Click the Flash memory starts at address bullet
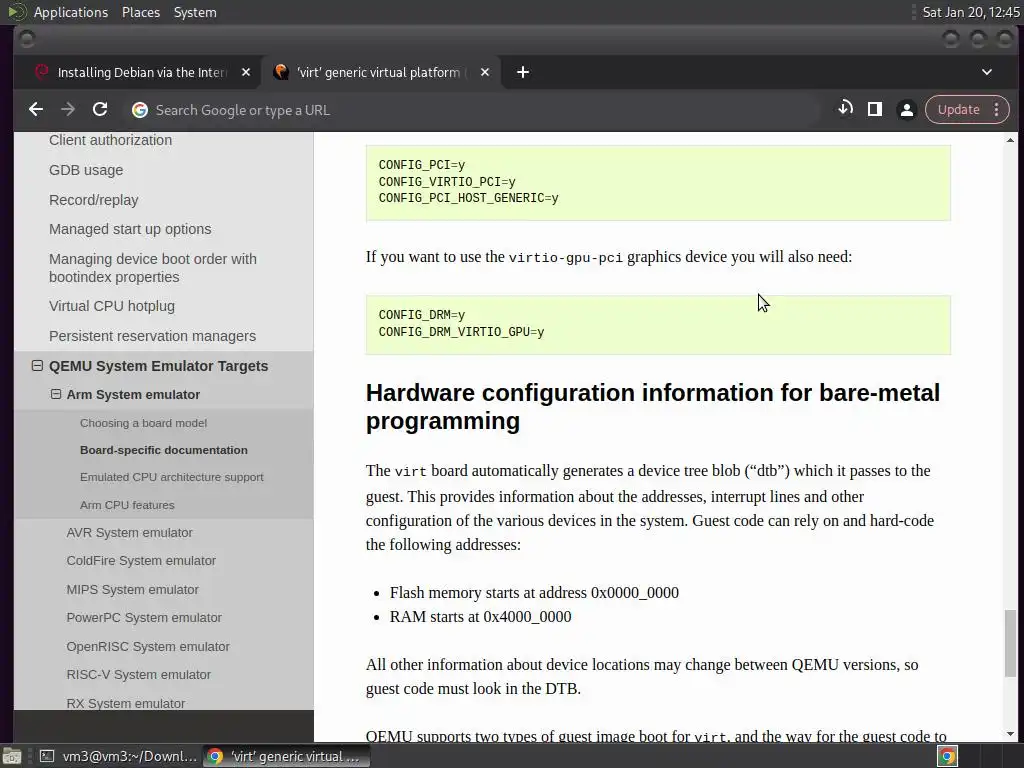This screenshot has width=1024, height=768. pos(534,593)
